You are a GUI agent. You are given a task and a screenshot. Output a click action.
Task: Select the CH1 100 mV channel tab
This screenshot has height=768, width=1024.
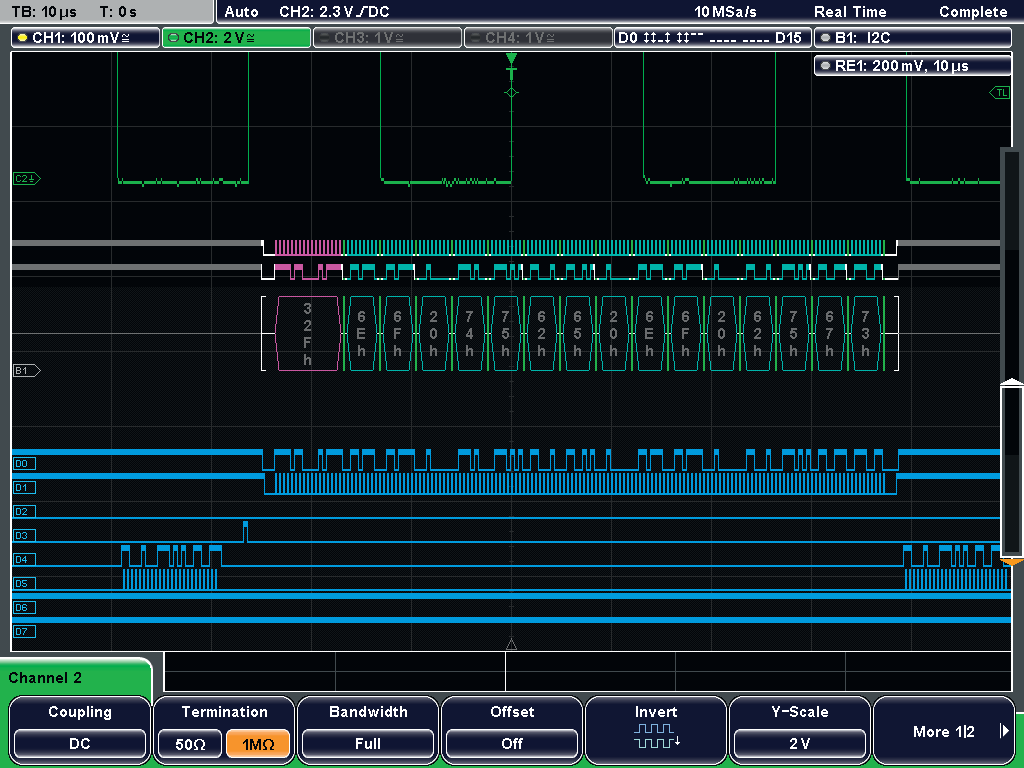pos(86,38)
